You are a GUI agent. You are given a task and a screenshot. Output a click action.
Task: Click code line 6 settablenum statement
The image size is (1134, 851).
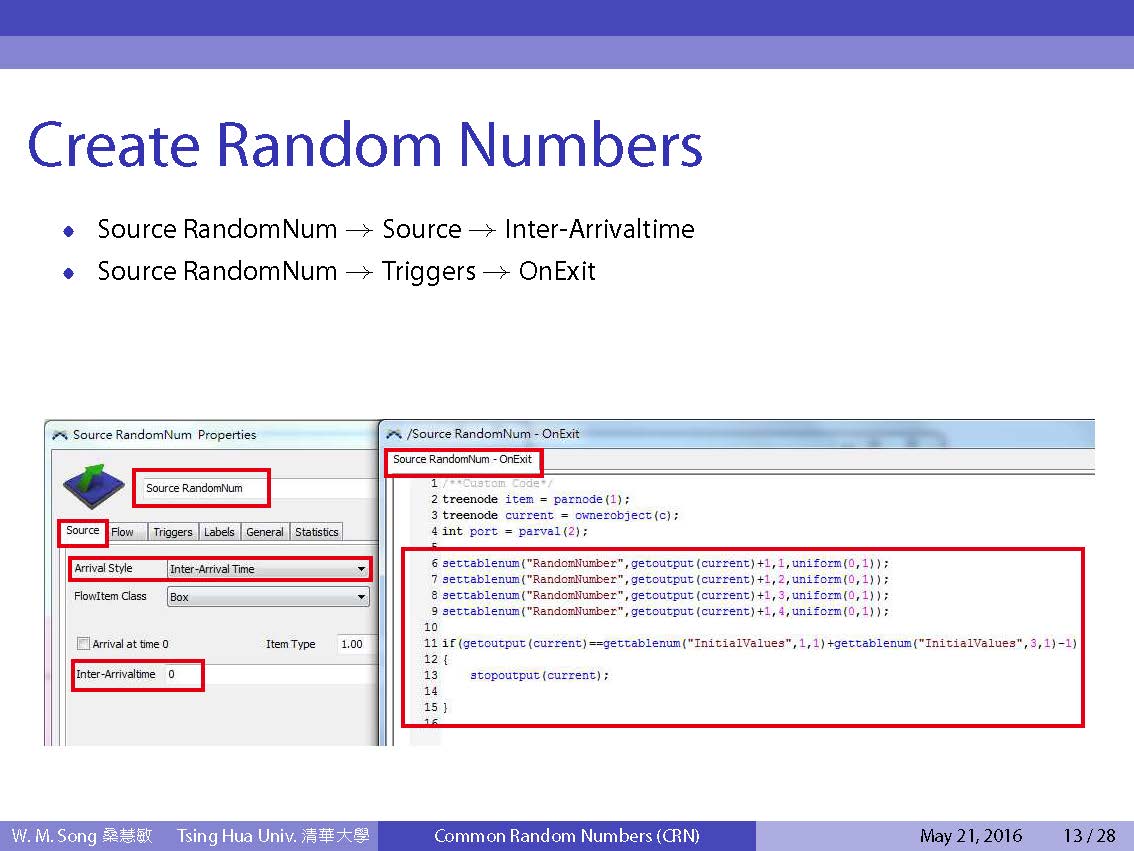[x=665, y=563]
